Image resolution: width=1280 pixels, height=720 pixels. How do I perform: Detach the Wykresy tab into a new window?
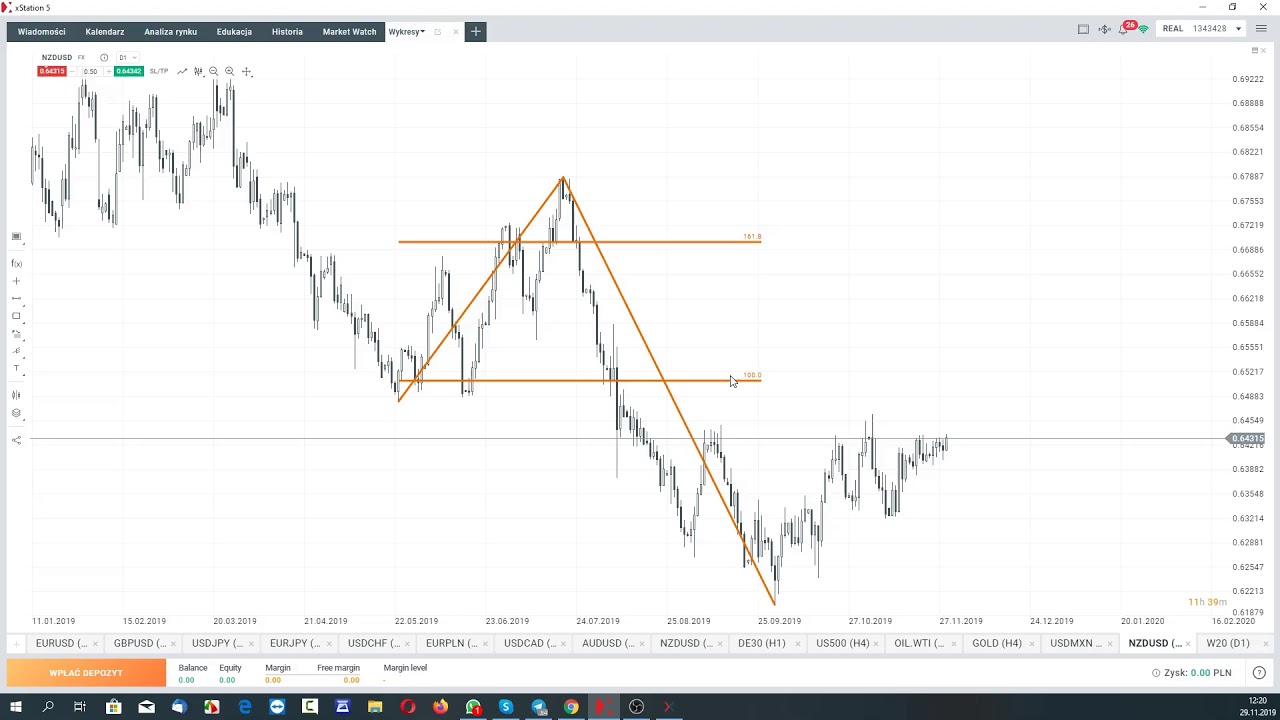click(x=437, y=32)
